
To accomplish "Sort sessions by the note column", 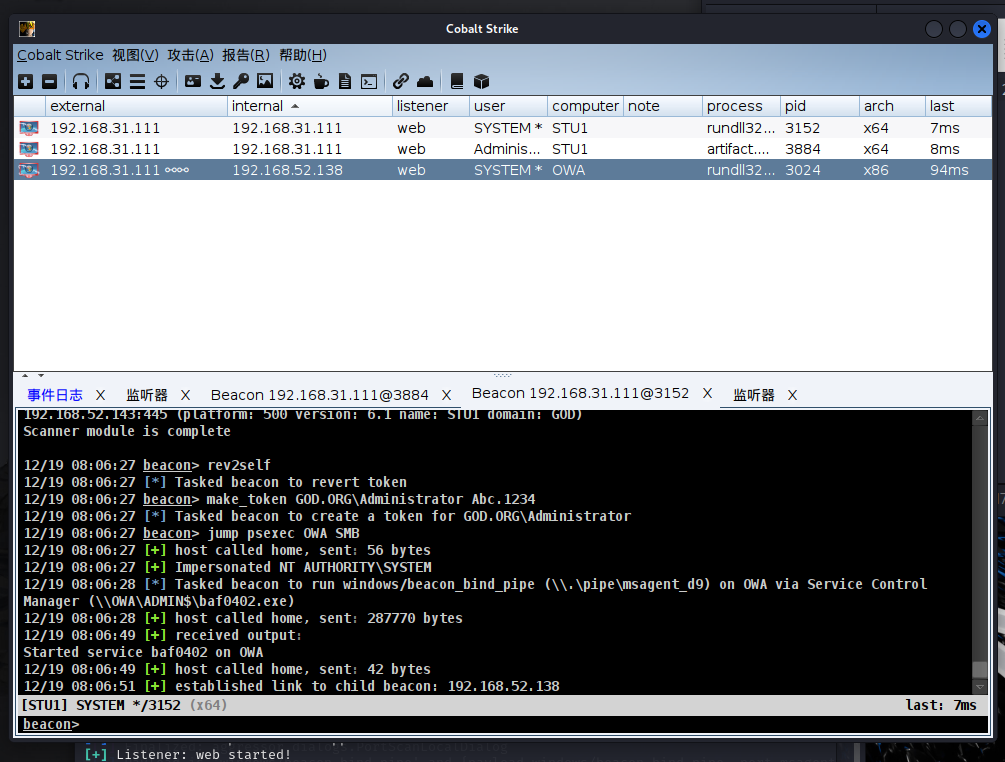I will tap(663, 106).
